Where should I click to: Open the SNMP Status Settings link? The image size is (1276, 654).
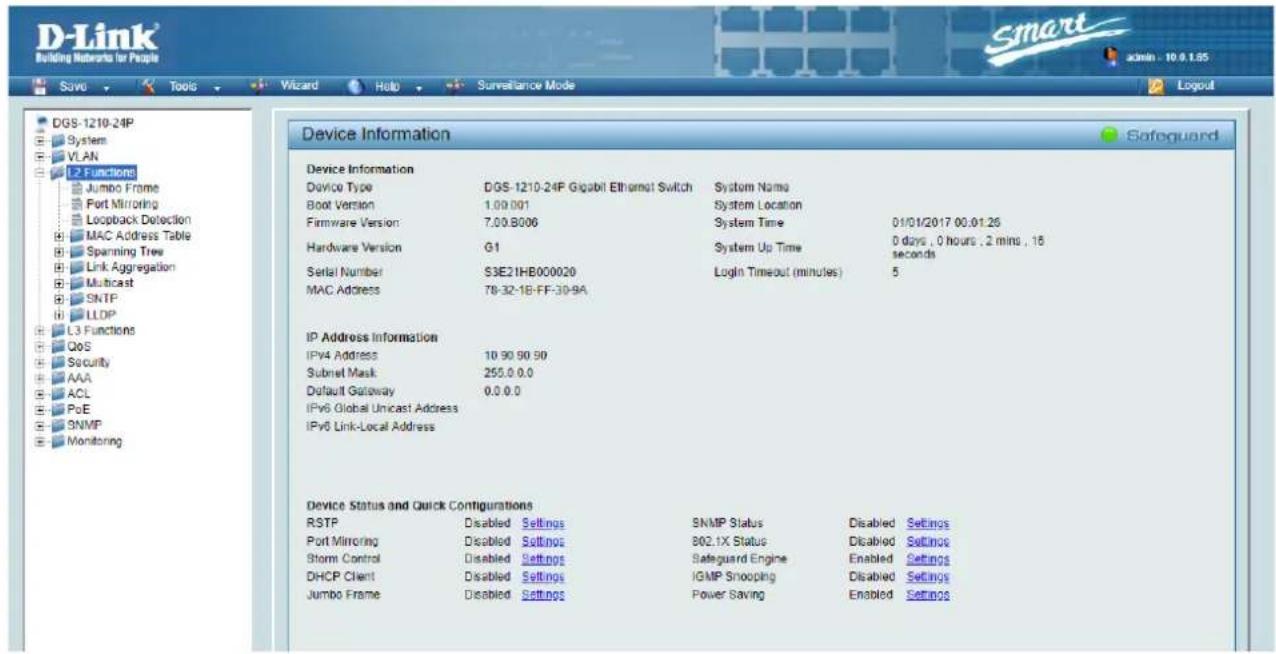pyautogui.click(x=927, y=523)
